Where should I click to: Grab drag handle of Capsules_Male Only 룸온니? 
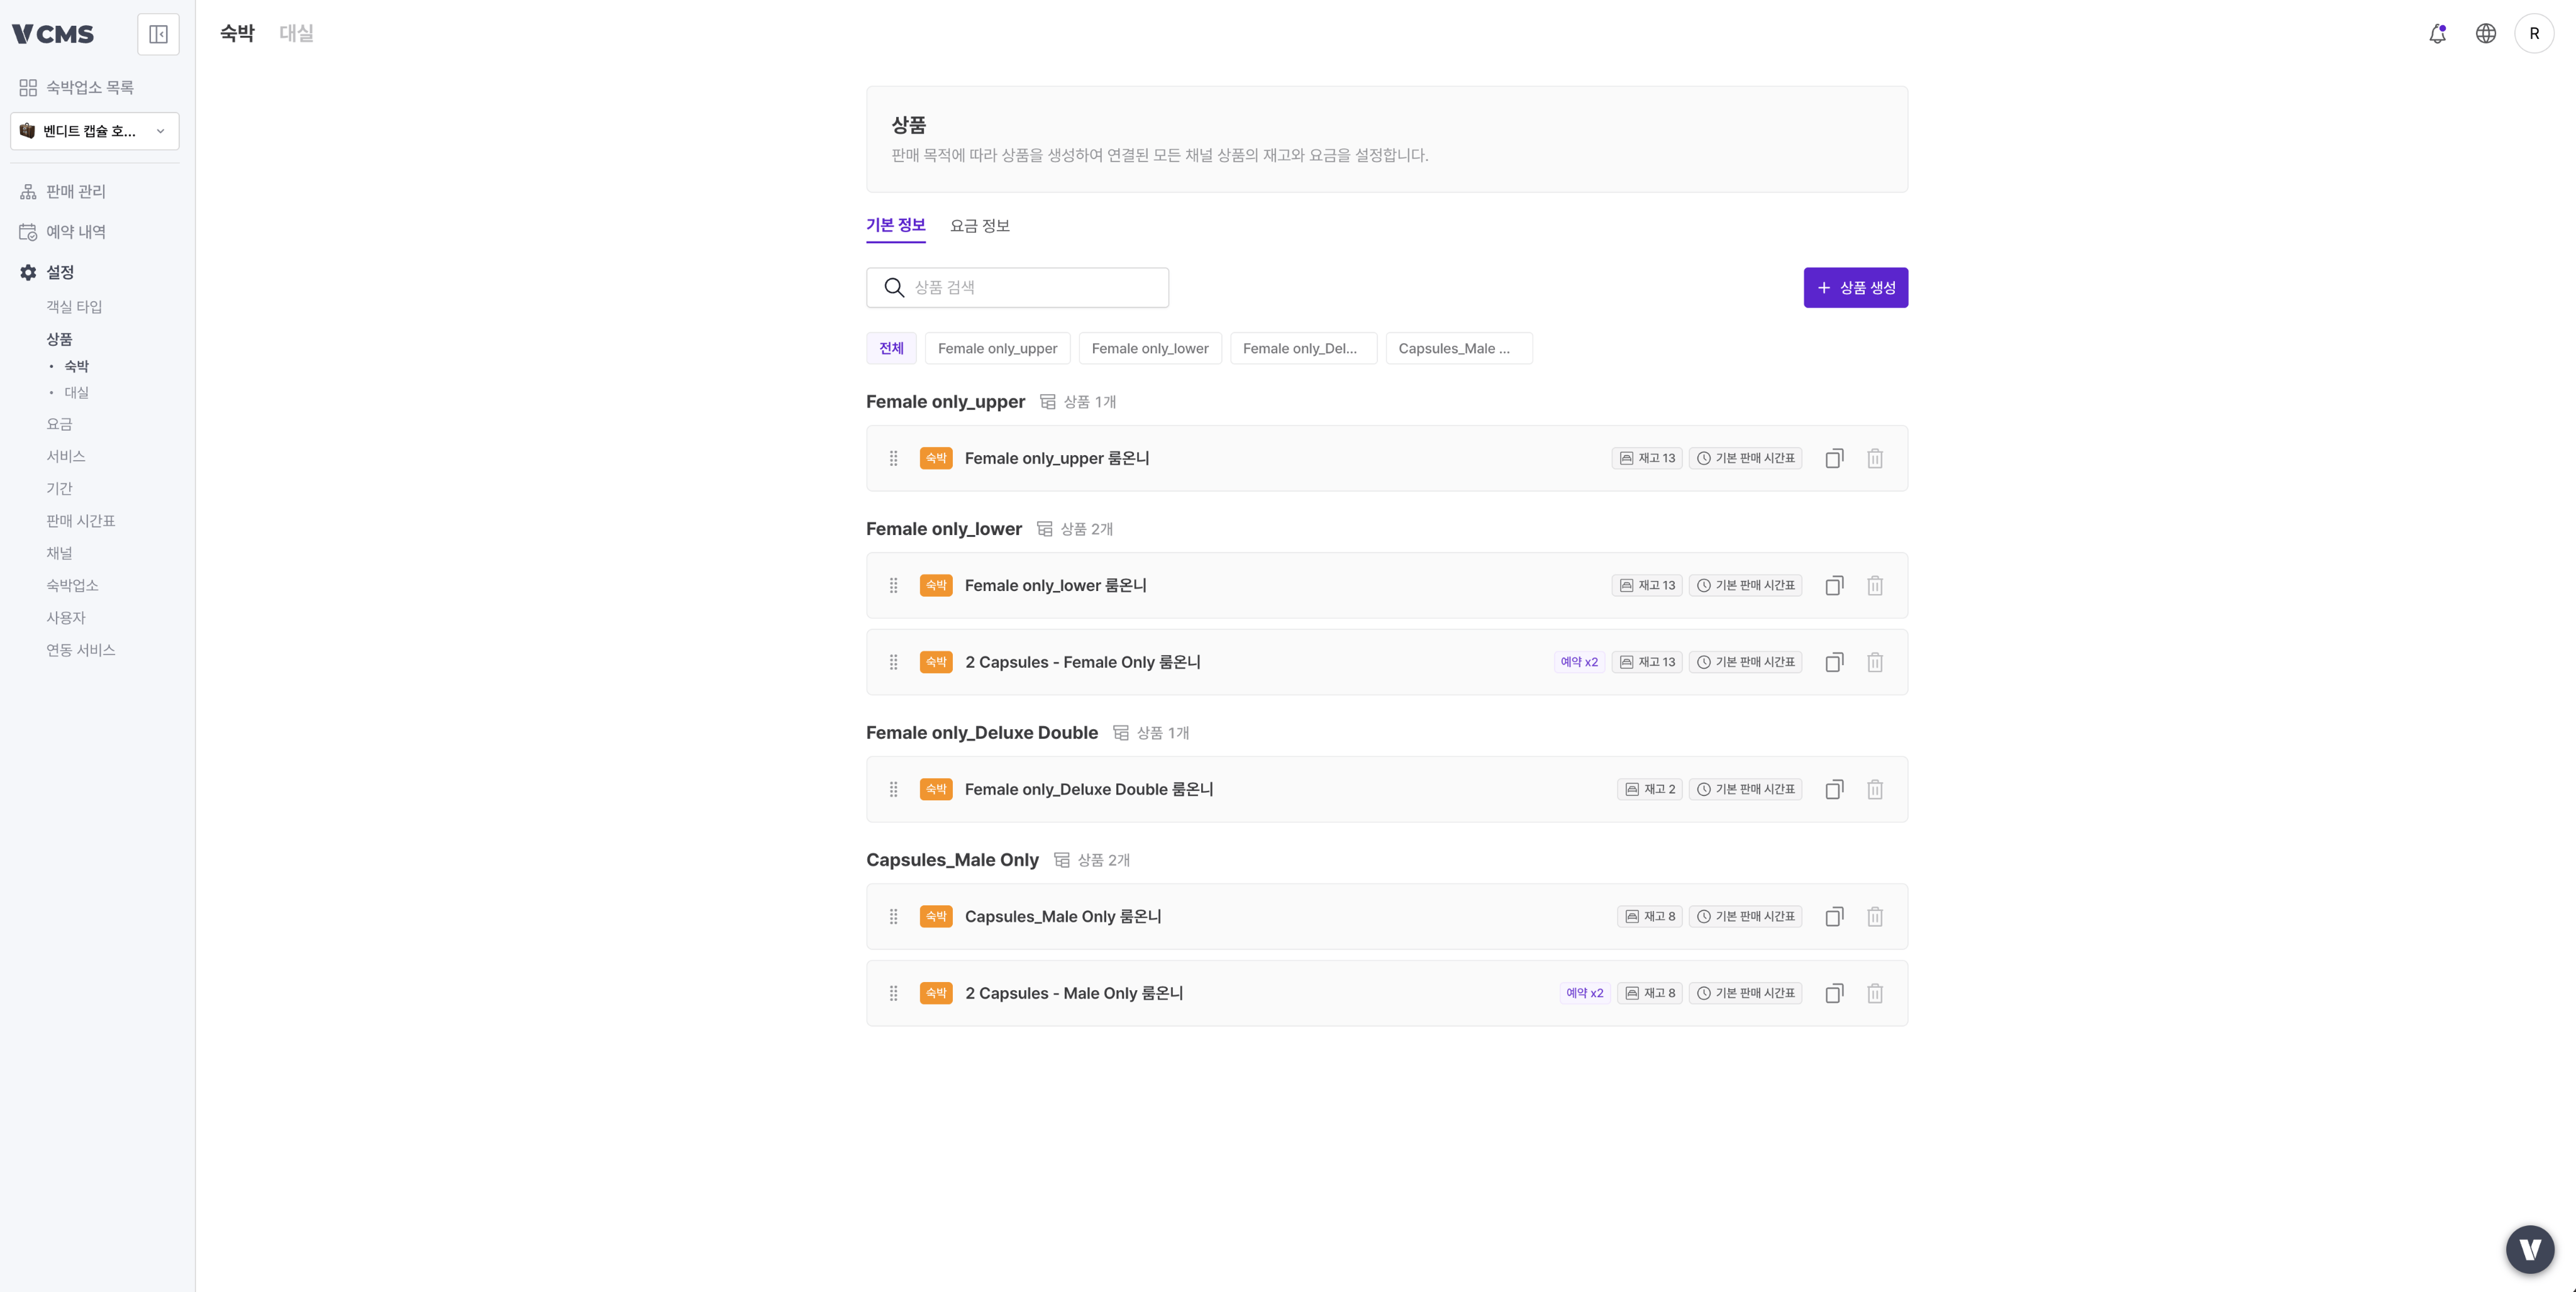(x=893, y=916)
